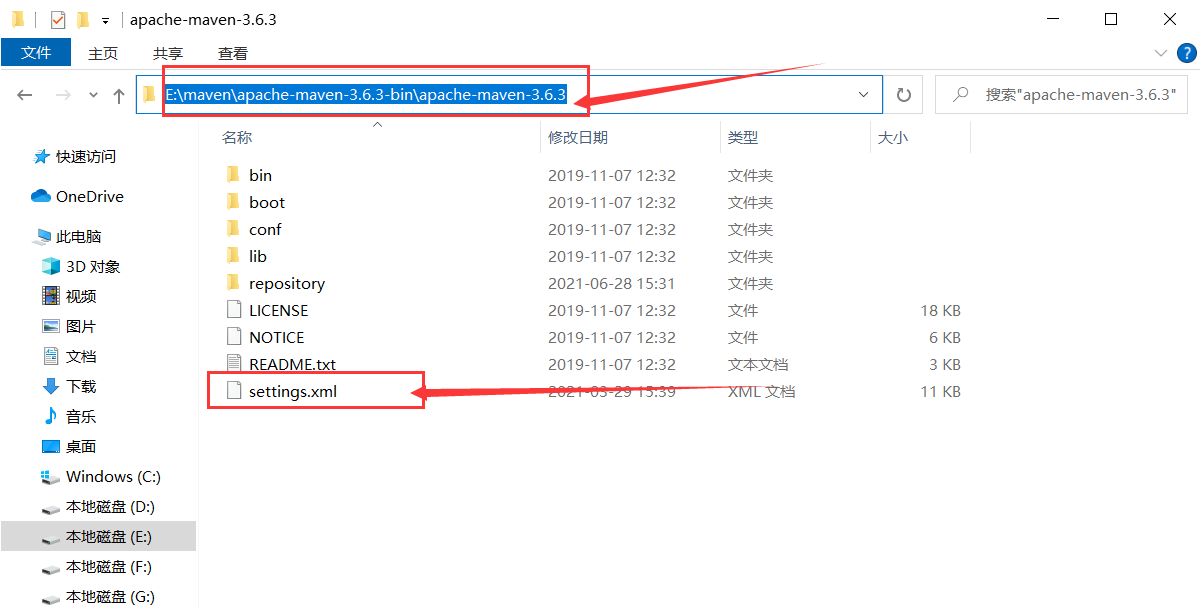This screenshot has width=1201, height=608.
Task: Click the "文件夹" type of conf row
Action: 750,229
